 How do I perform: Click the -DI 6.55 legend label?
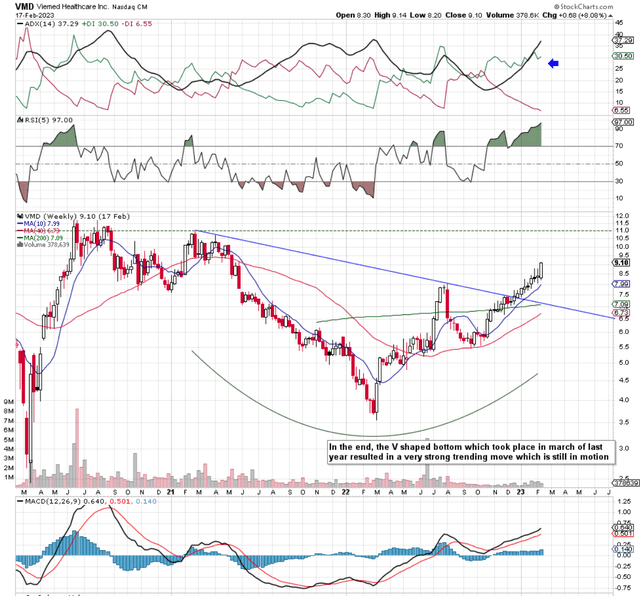point(137,24)
